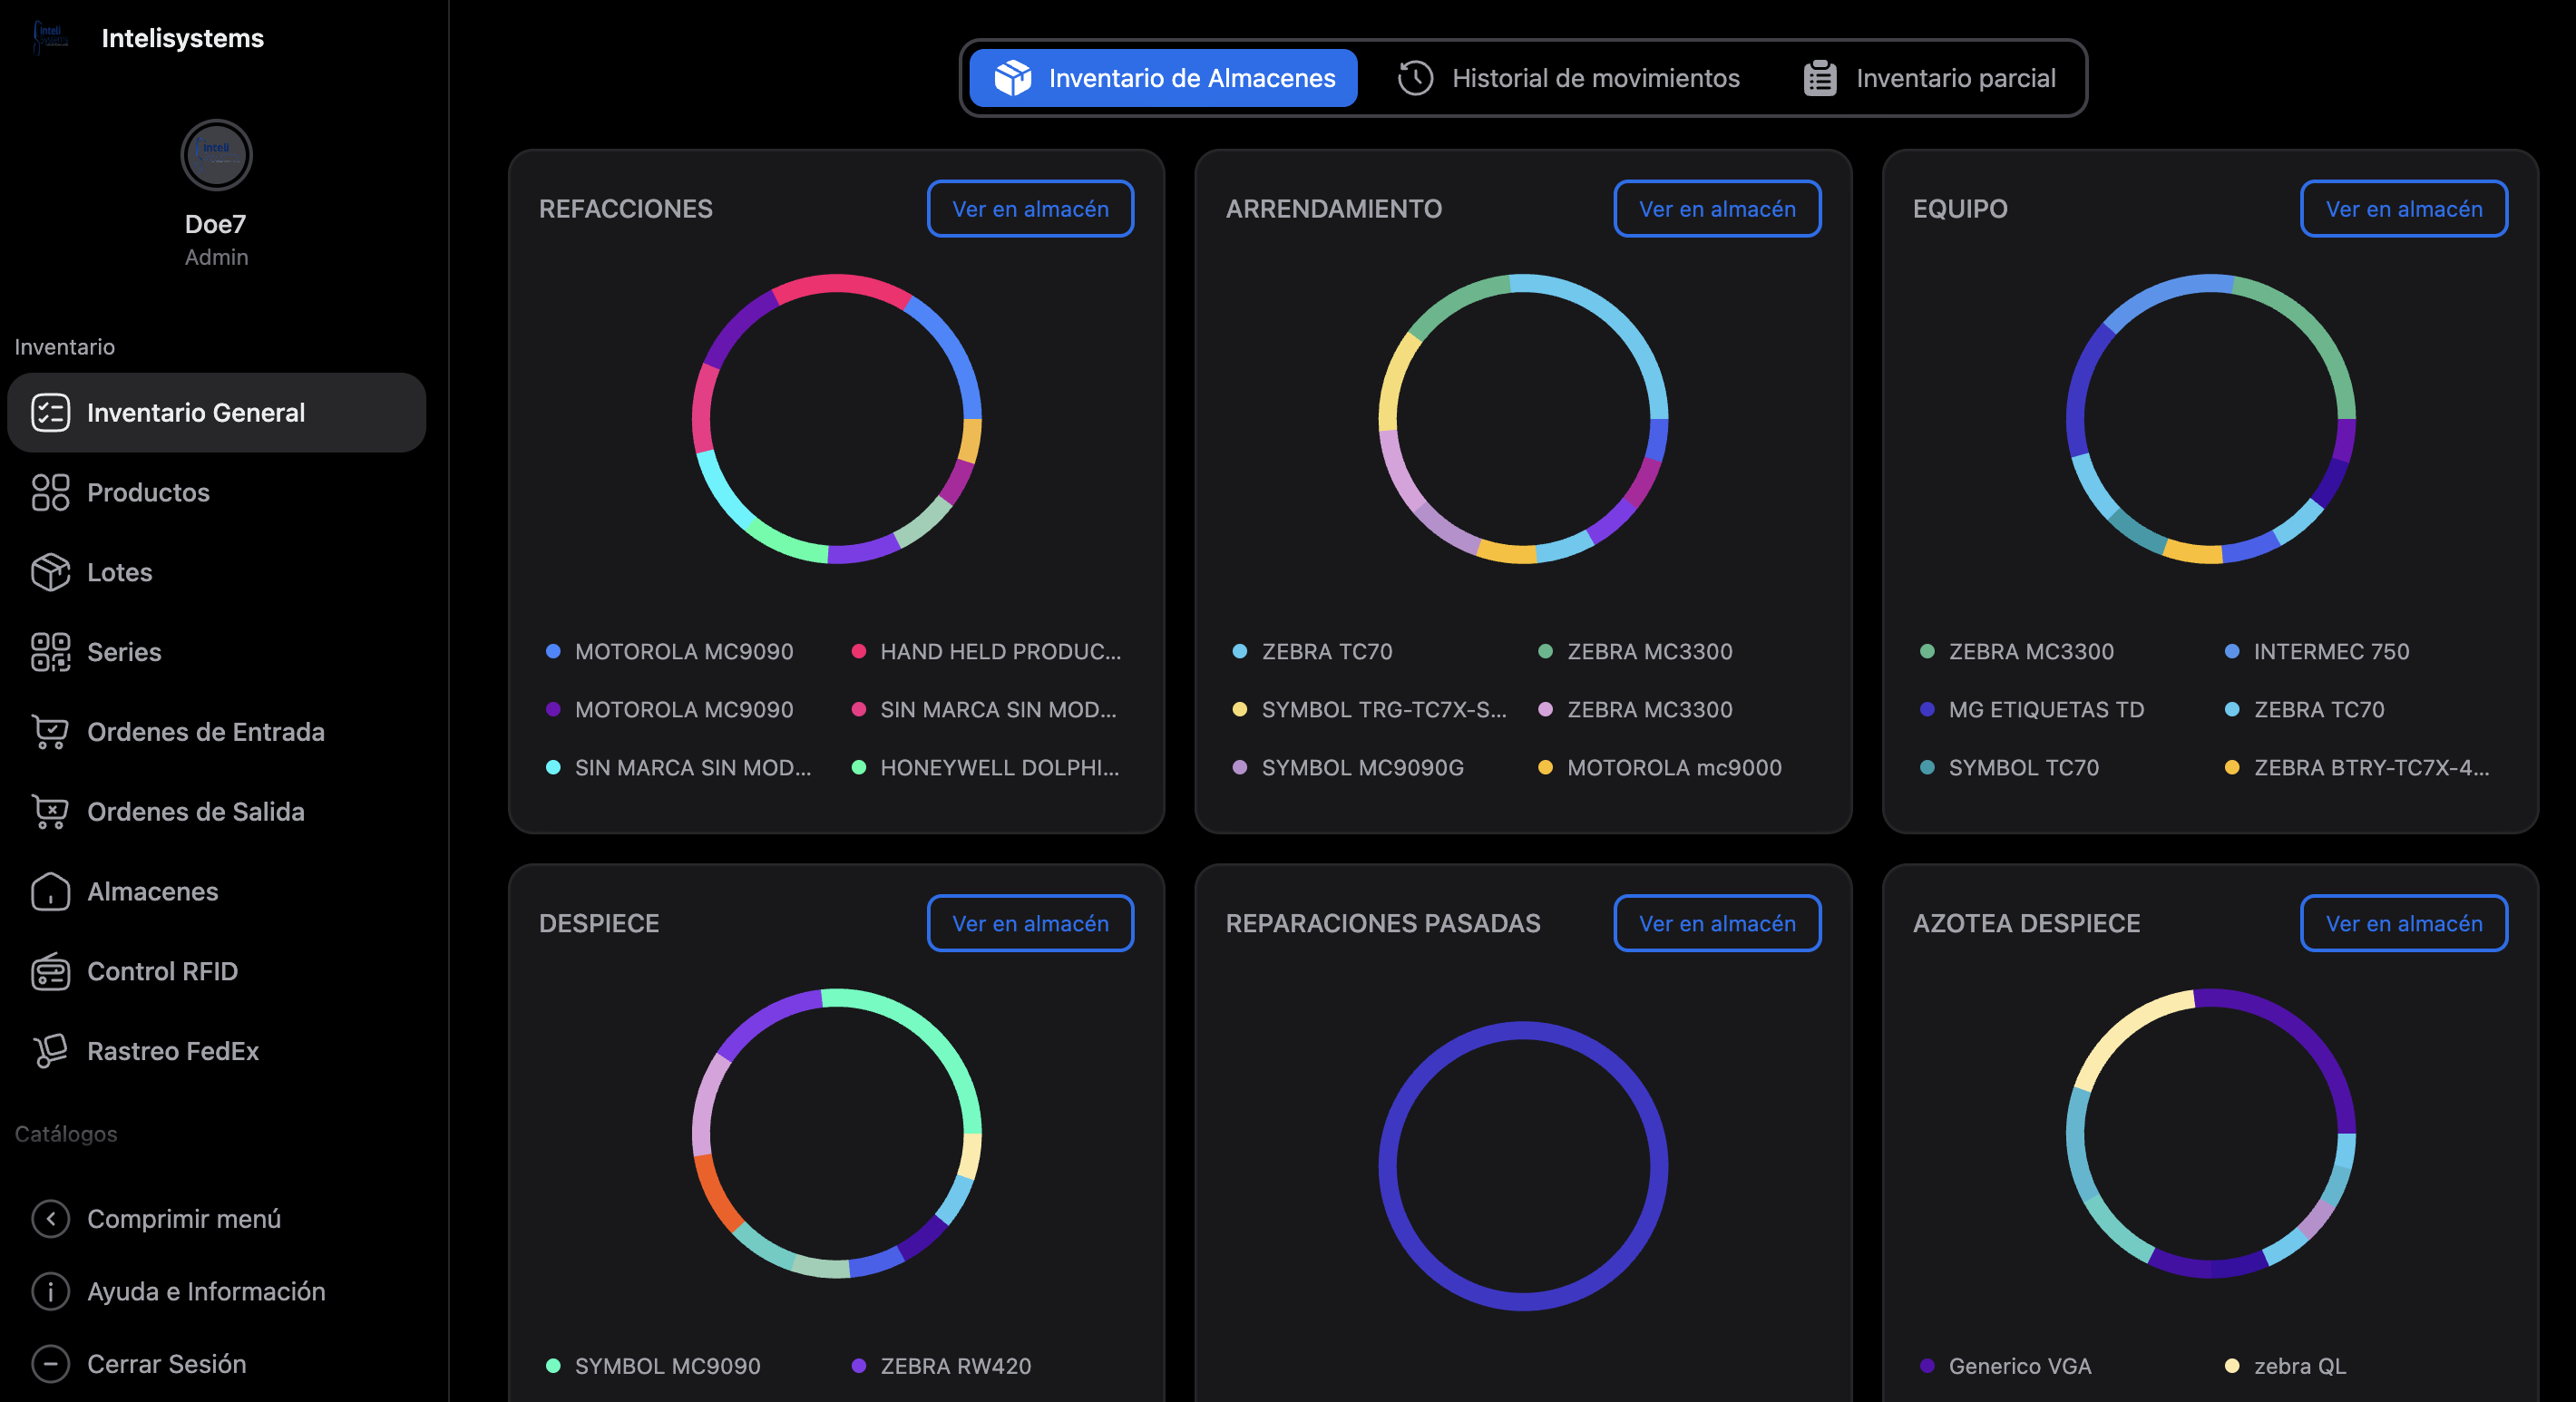The width and height of the screenshot is (2576, 1402).
Task: Click light blue swatch beside ZEBRA TC70 in ARRENDAMIENTO
Action: 1240,651
